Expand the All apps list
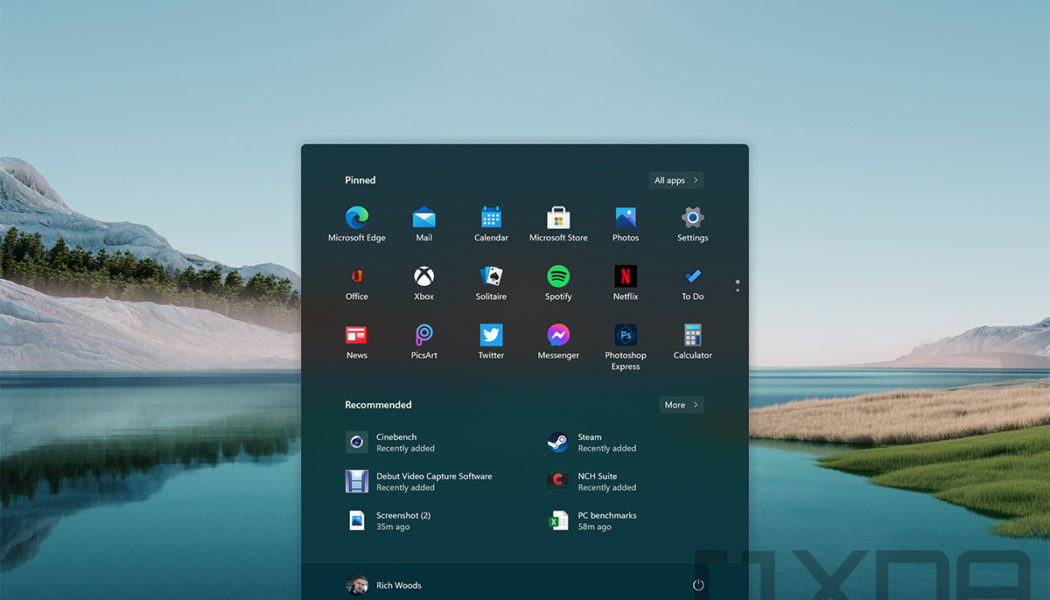This screenshot has height=600, width=1050. 675,180
